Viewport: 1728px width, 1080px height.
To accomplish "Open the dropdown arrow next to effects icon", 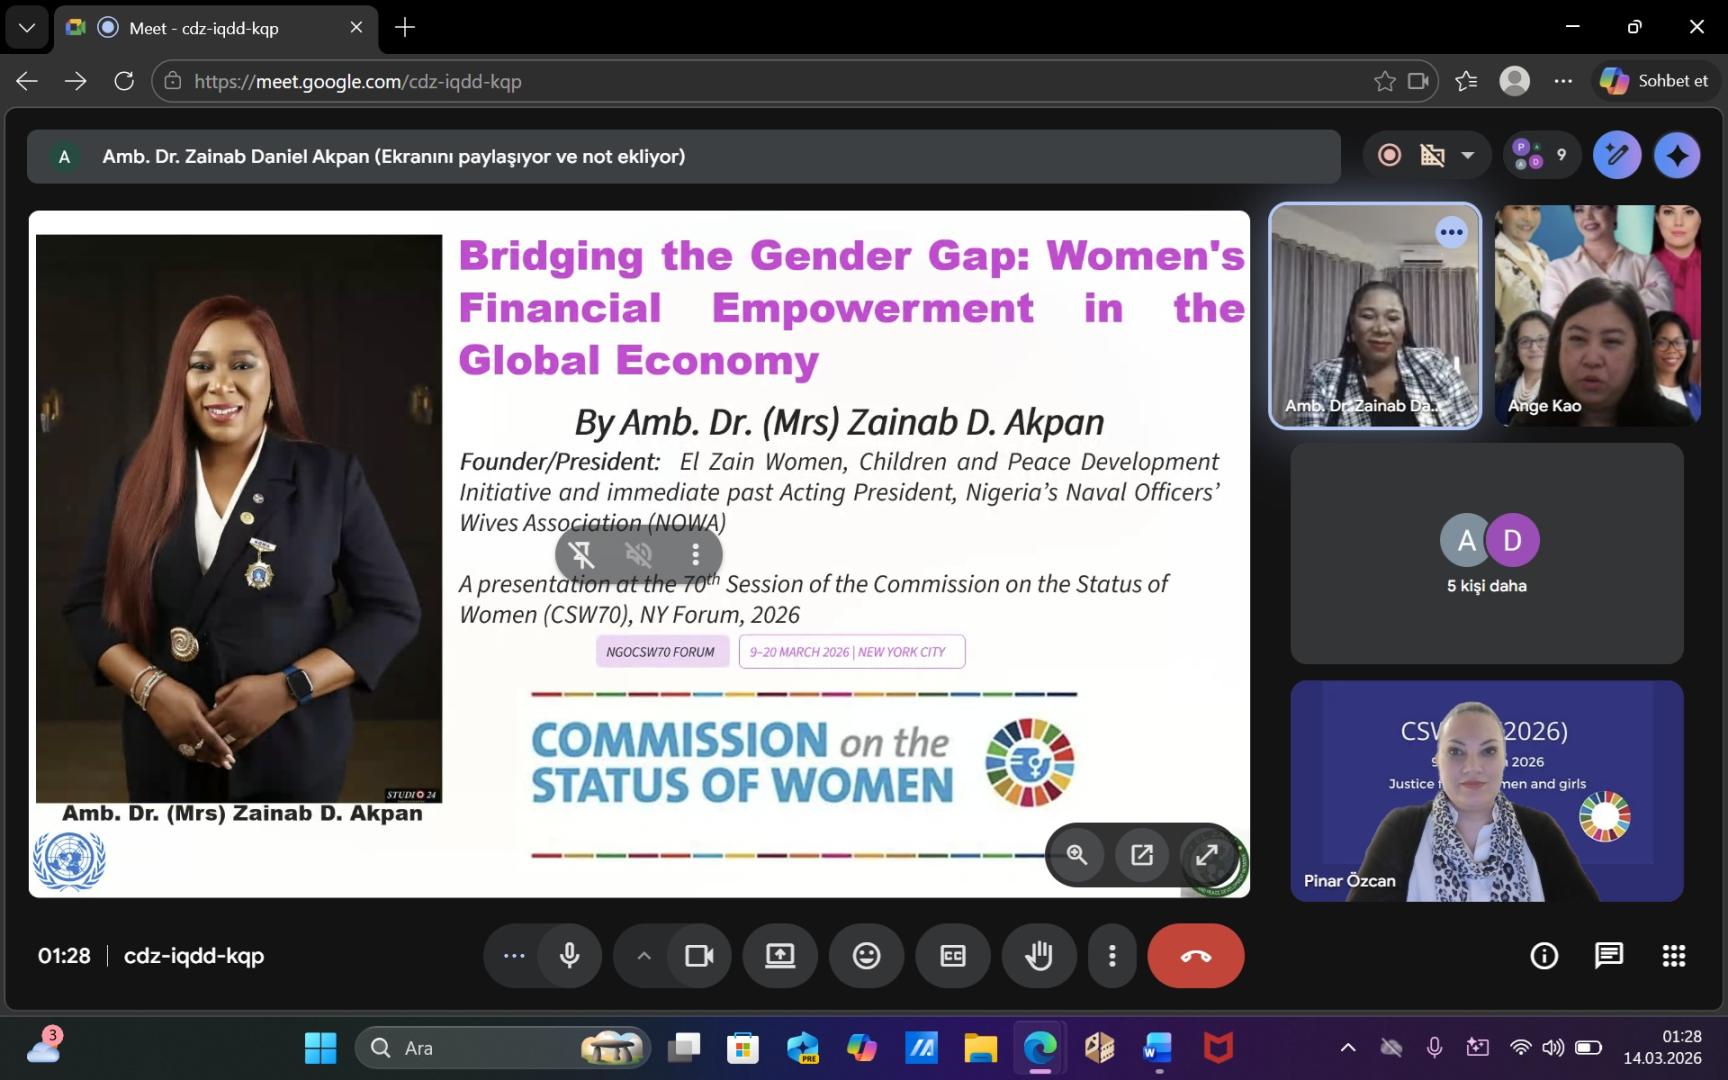I will [1467, 156].
